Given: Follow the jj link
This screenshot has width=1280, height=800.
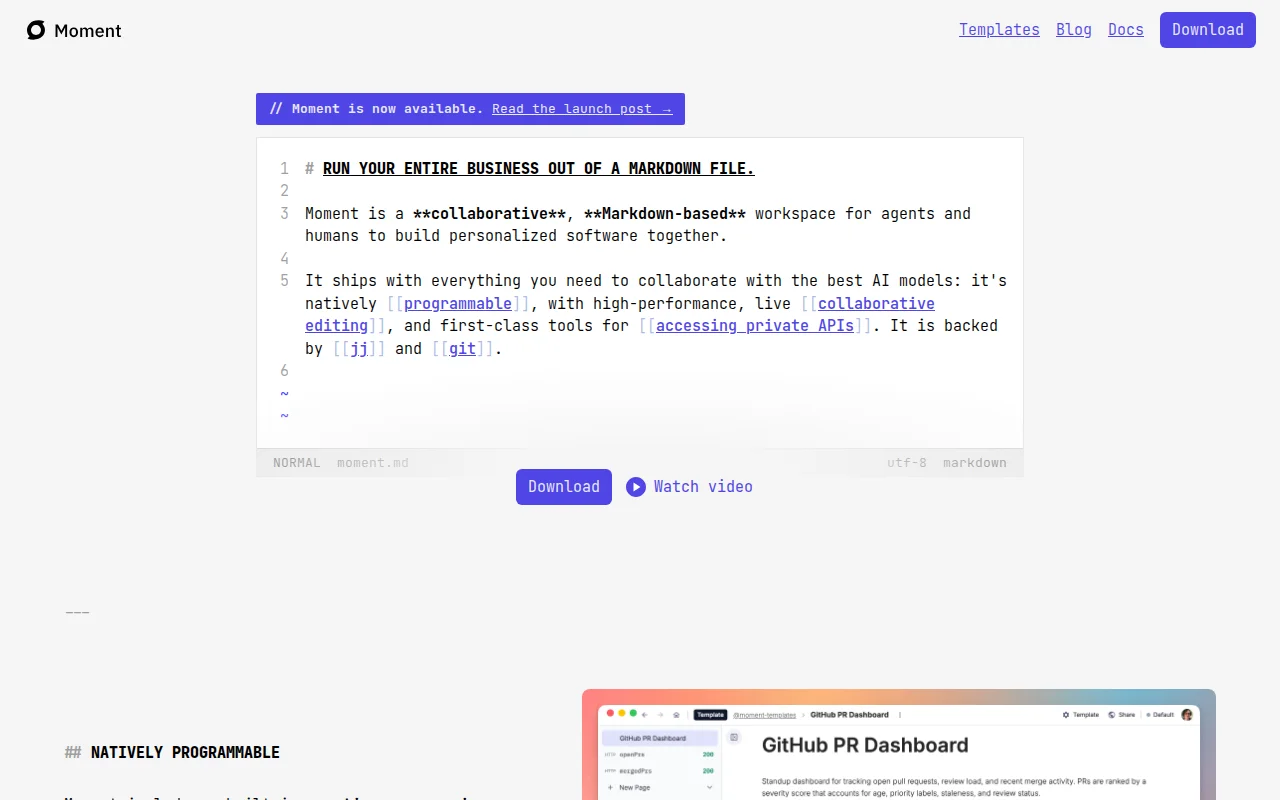Looking at the screenshot, I should pyautogui.click(x=359, y=349).
